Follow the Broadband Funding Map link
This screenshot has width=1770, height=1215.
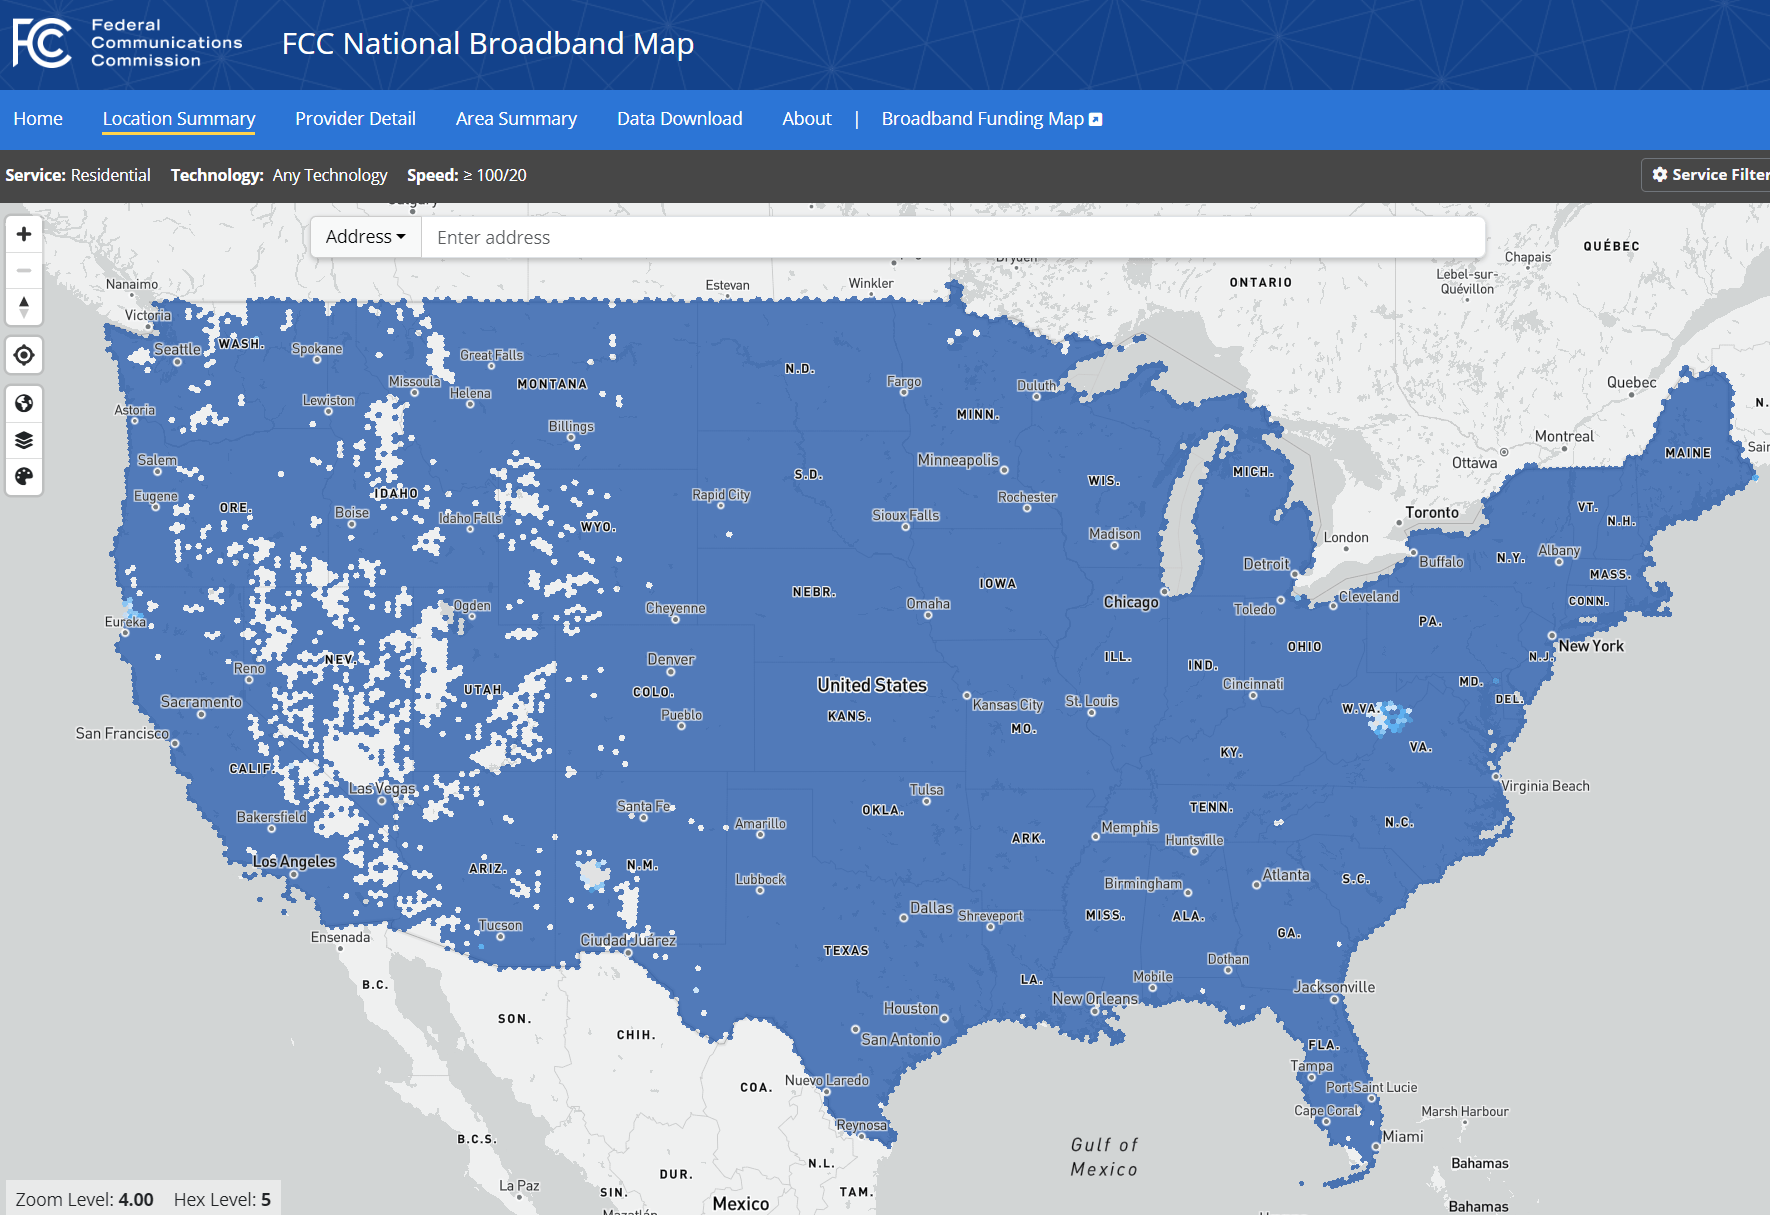[992, 119]
